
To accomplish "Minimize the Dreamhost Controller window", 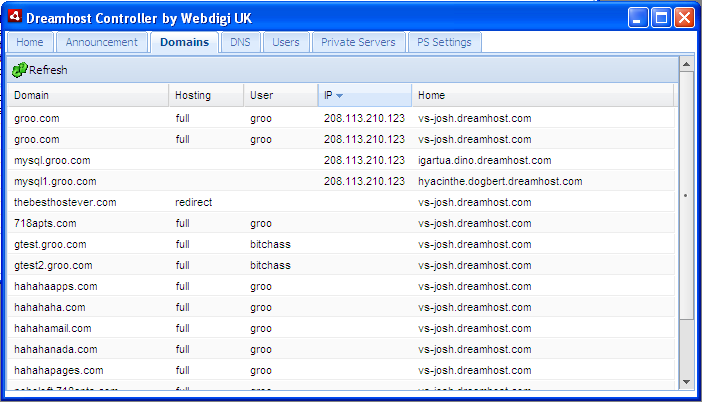I will click(x=638, y=18).
